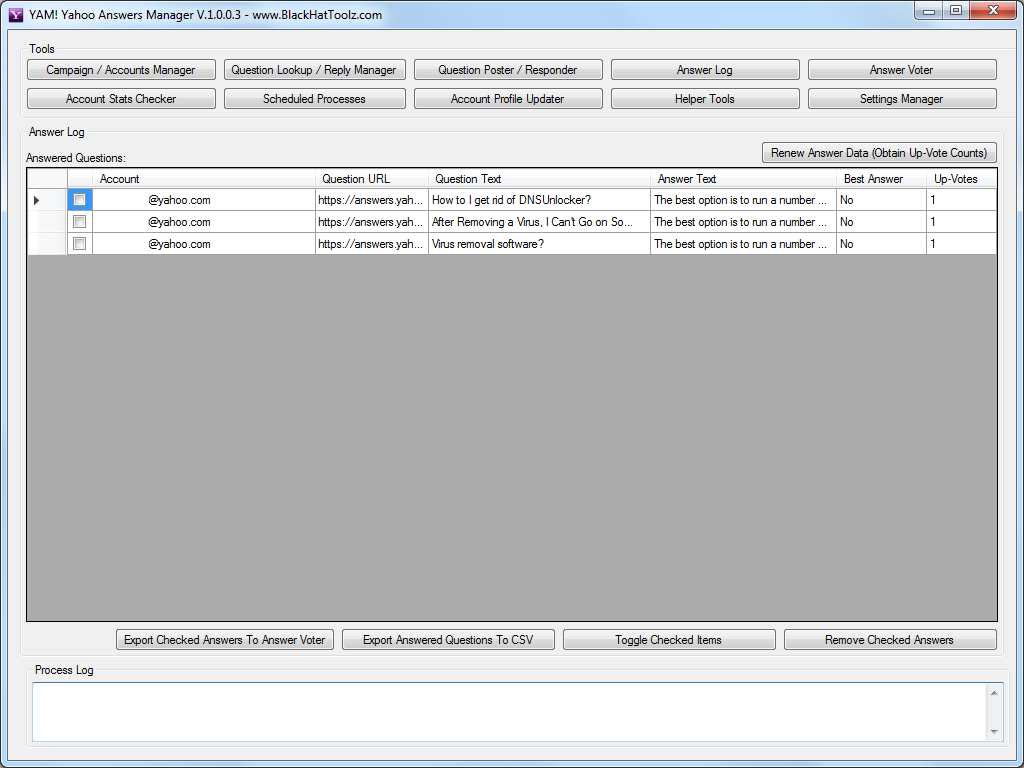Screen dimensions: 1024x768
Task: Launch the Account Stats Checker
Action: 121,99
